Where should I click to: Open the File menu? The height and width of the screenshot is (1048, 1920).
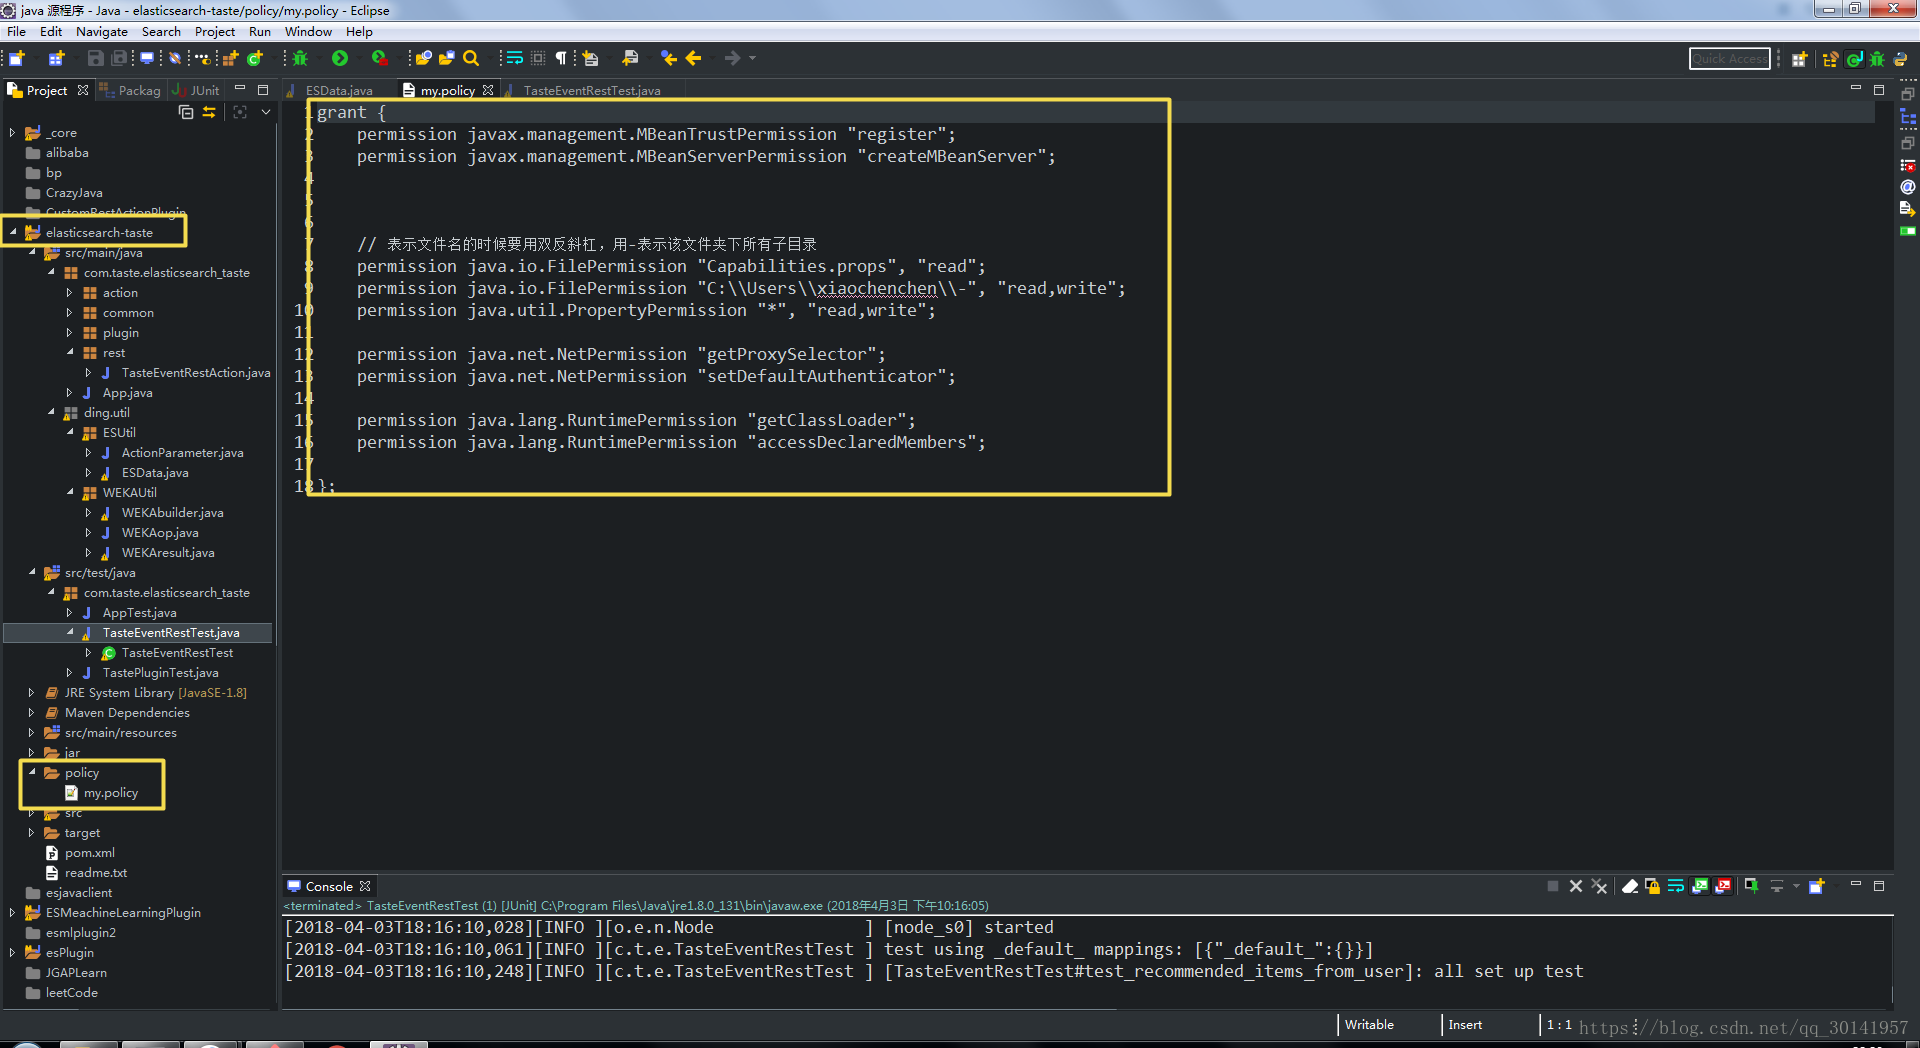(16, 31)
